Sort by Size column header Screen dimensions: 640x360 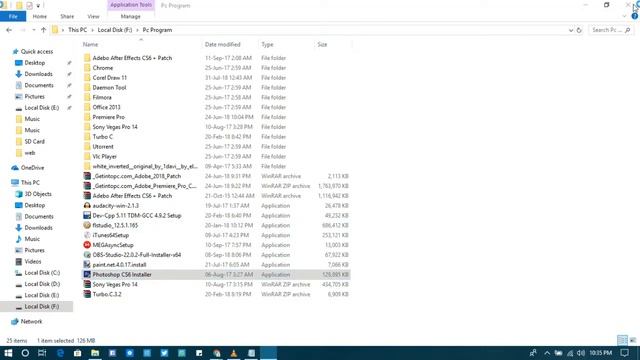pos(322,44)
